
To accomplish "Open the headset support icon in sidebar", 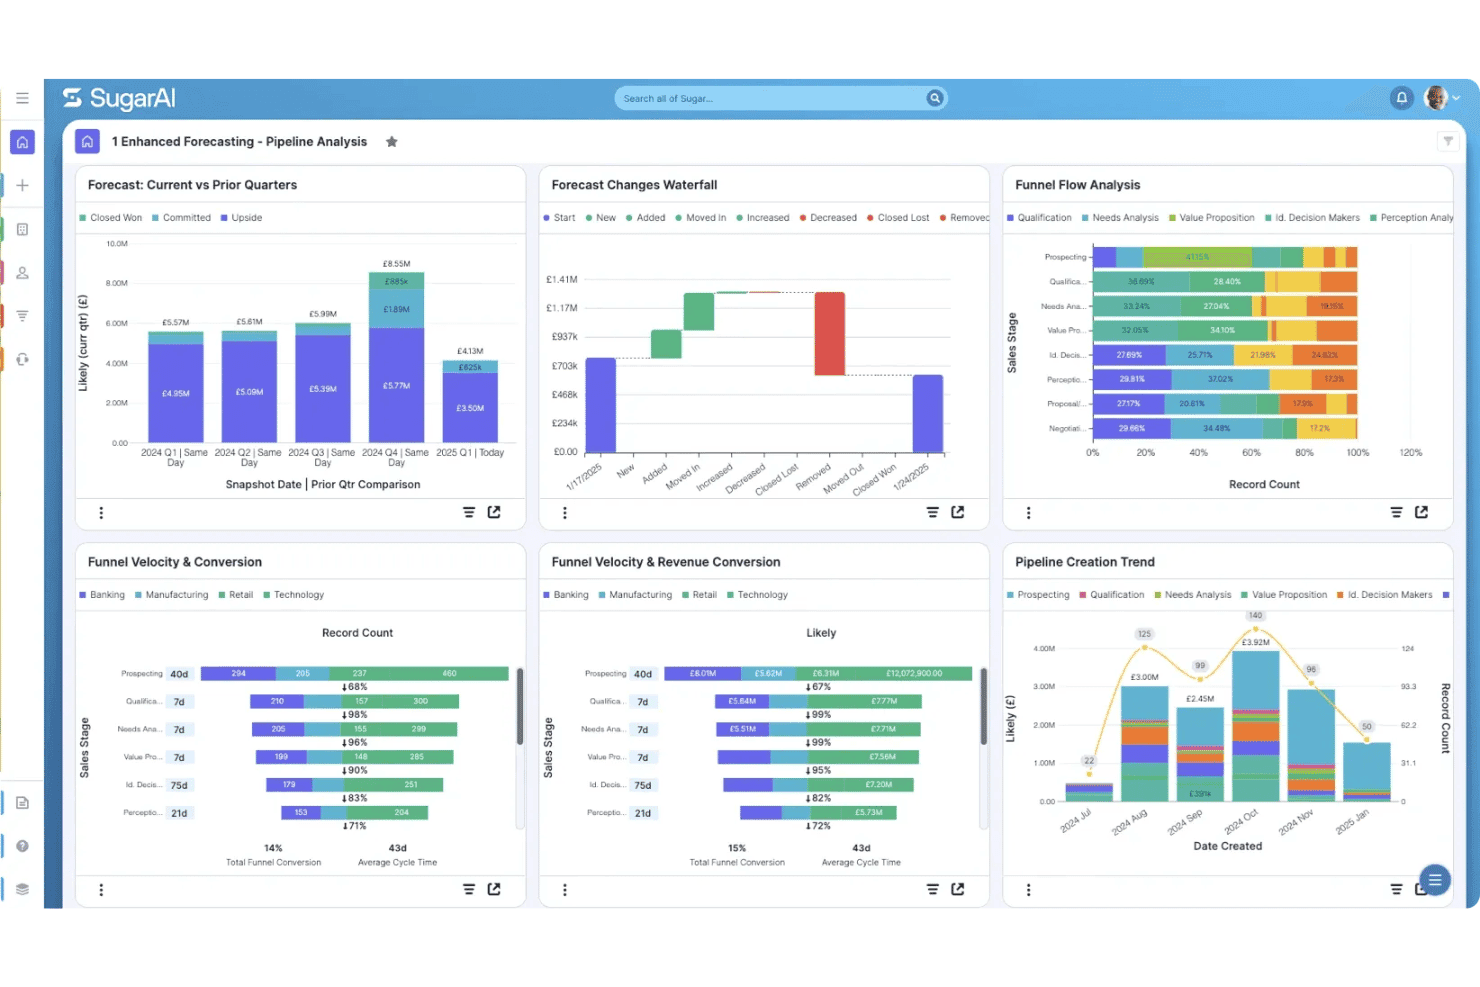I will point(22,359).
